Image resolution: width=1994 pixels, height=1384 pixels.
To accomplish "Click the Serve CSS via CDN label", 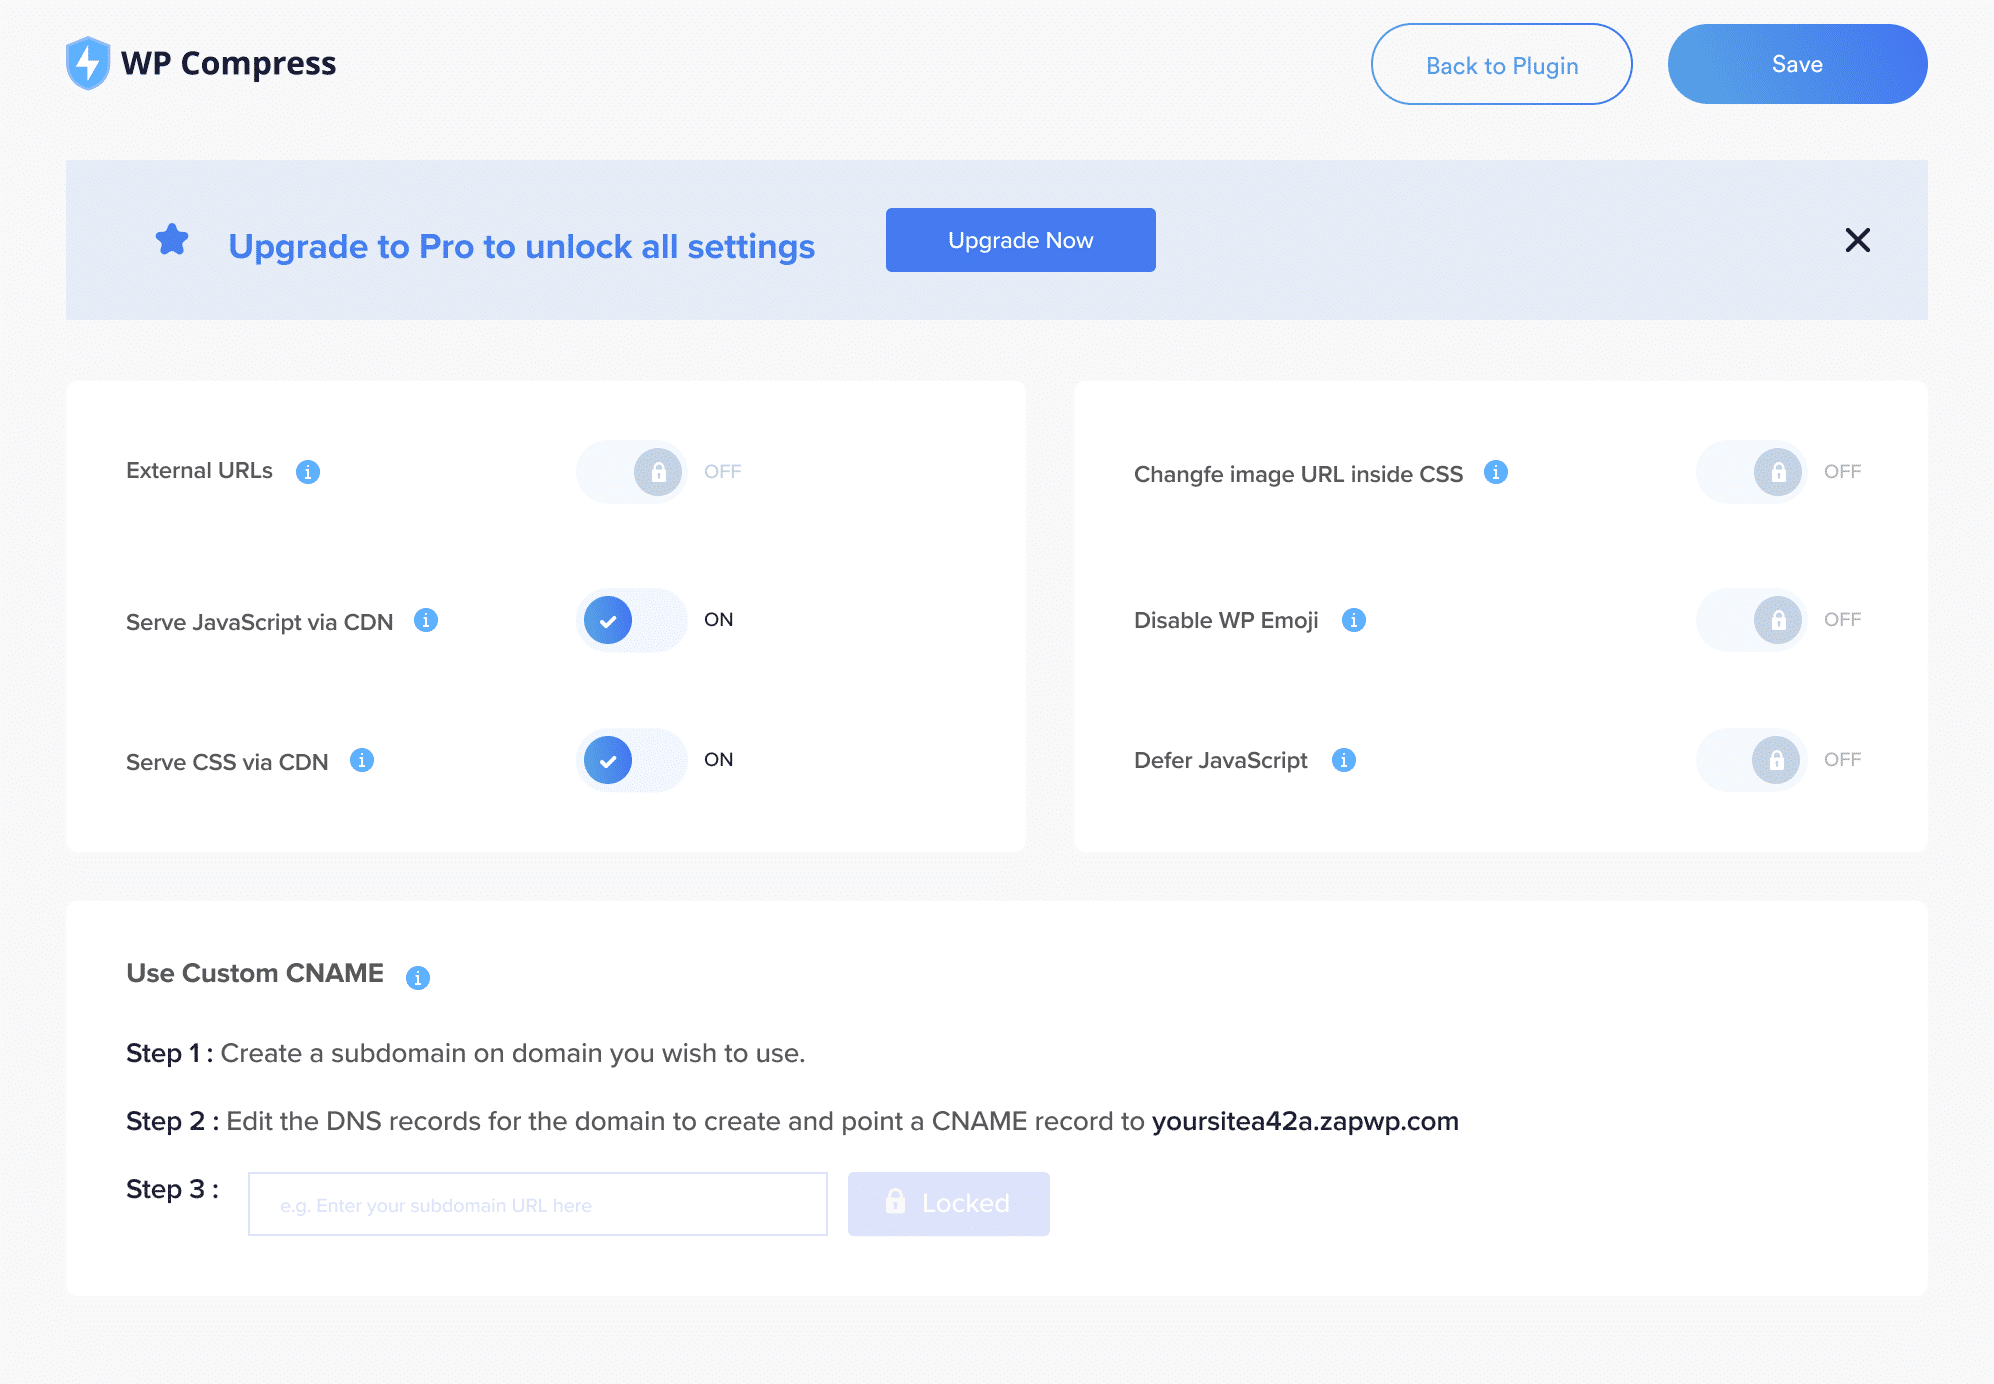I will [227, 762].
